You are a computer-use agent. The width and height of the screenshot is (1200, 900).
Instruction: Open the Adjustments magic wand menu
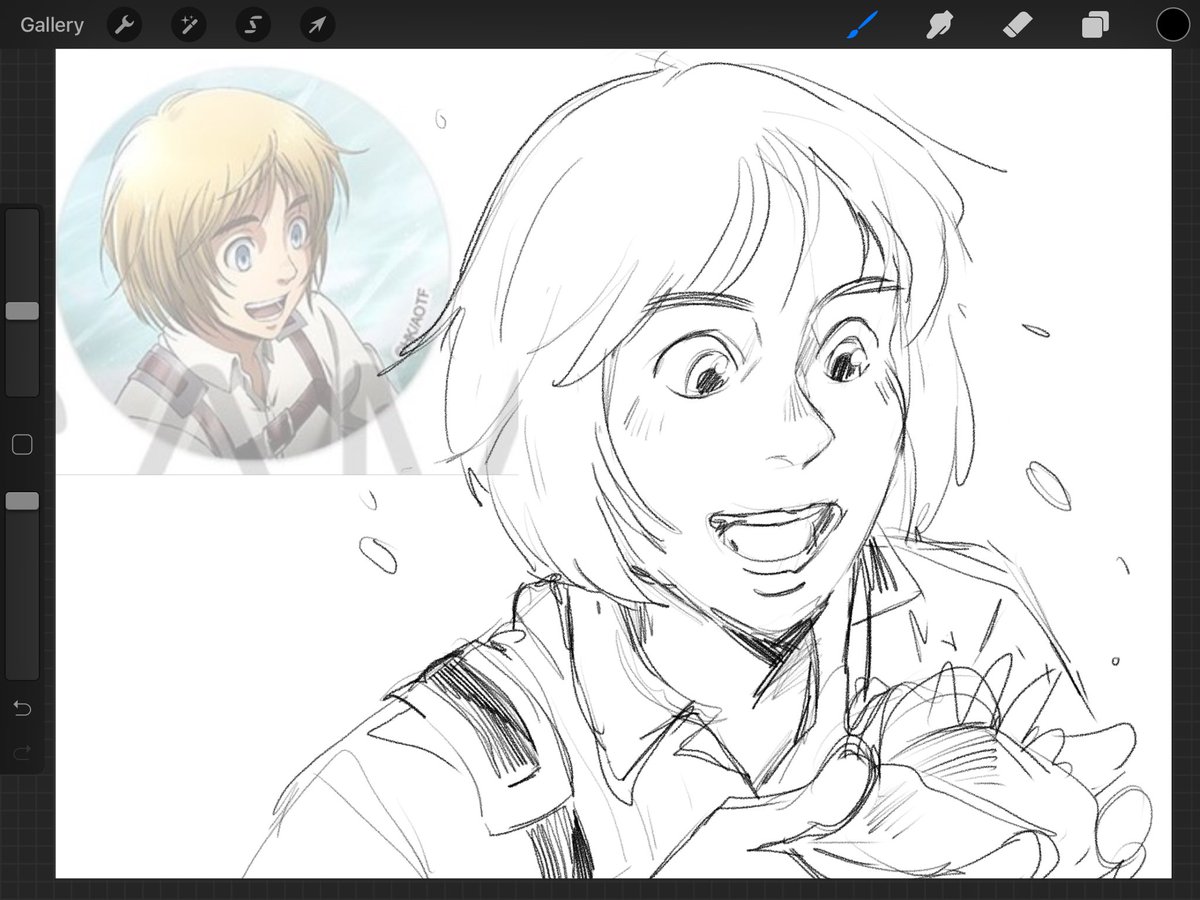188,25
